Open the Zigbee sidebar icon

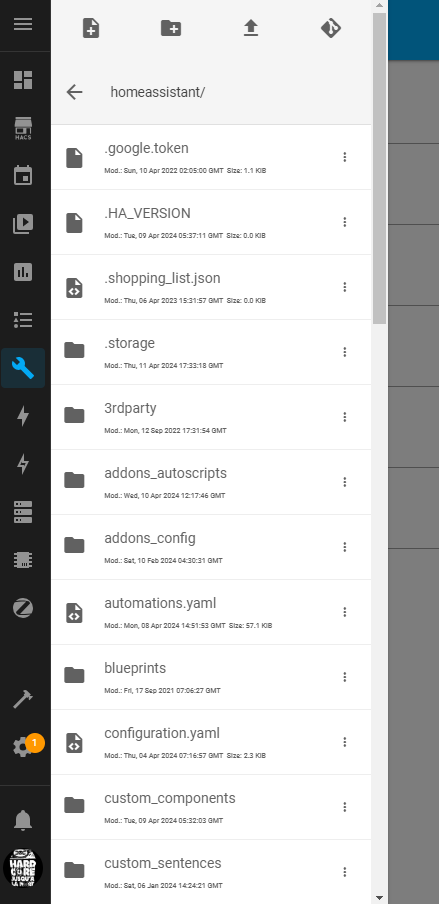[x=23, y=608]
